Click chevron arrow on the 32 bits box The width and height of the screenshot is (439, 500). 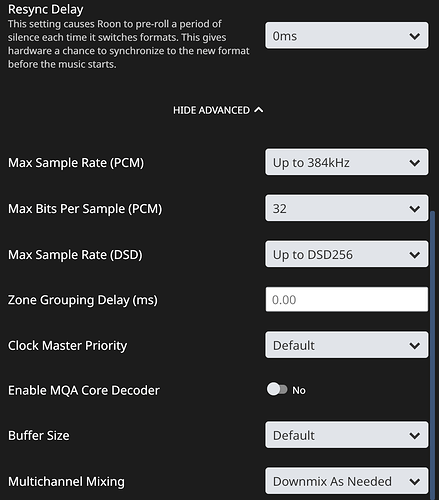click(x=415, y=209)
